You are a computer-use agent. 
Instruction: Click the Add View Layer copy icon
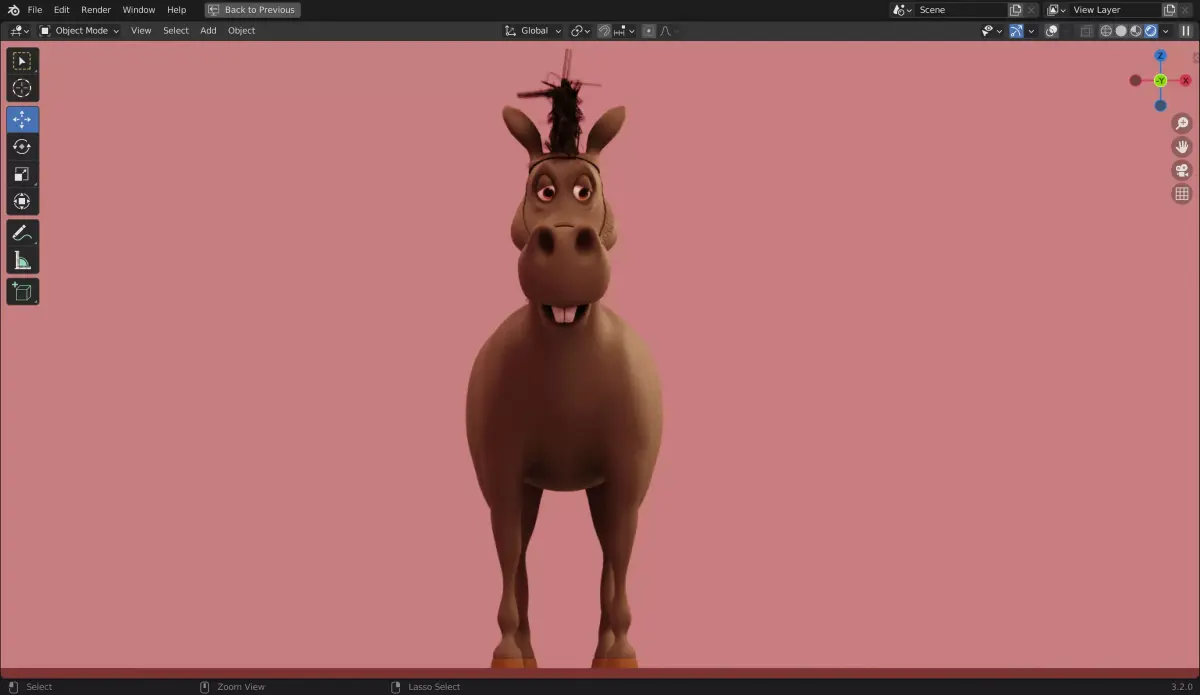coord(1169,10)
